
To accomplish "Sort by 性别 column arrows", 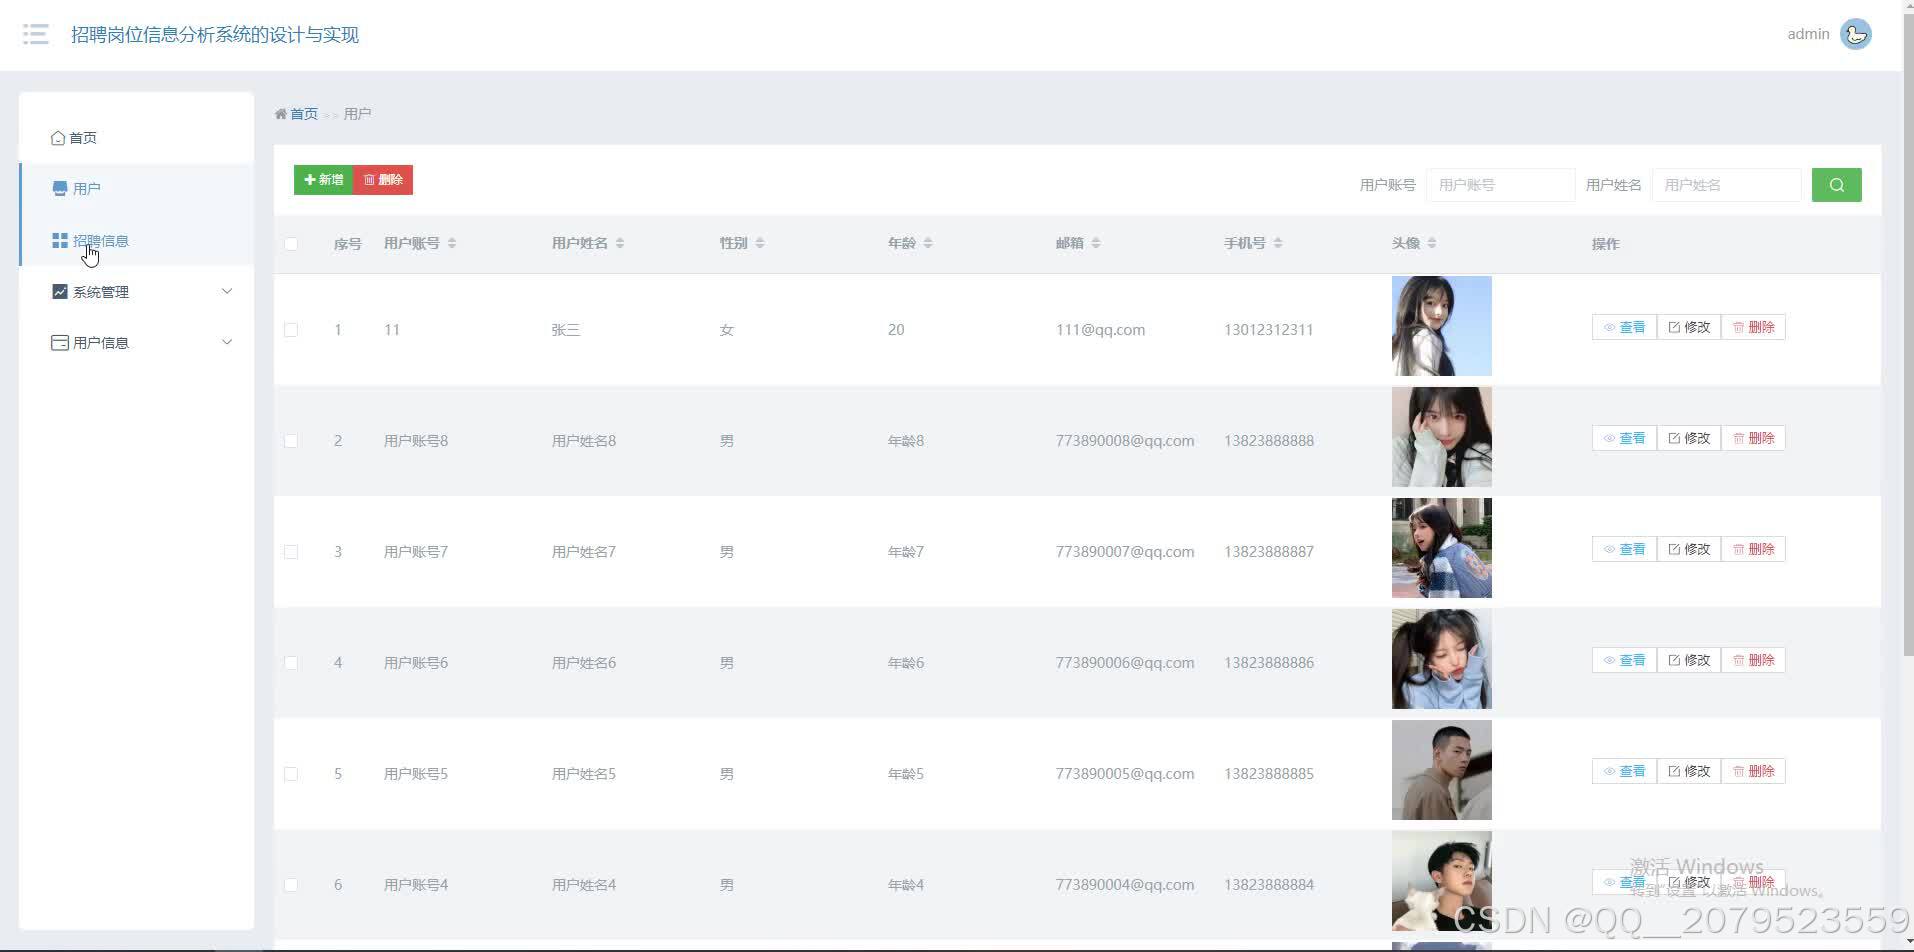I will [x=760, y=244].
